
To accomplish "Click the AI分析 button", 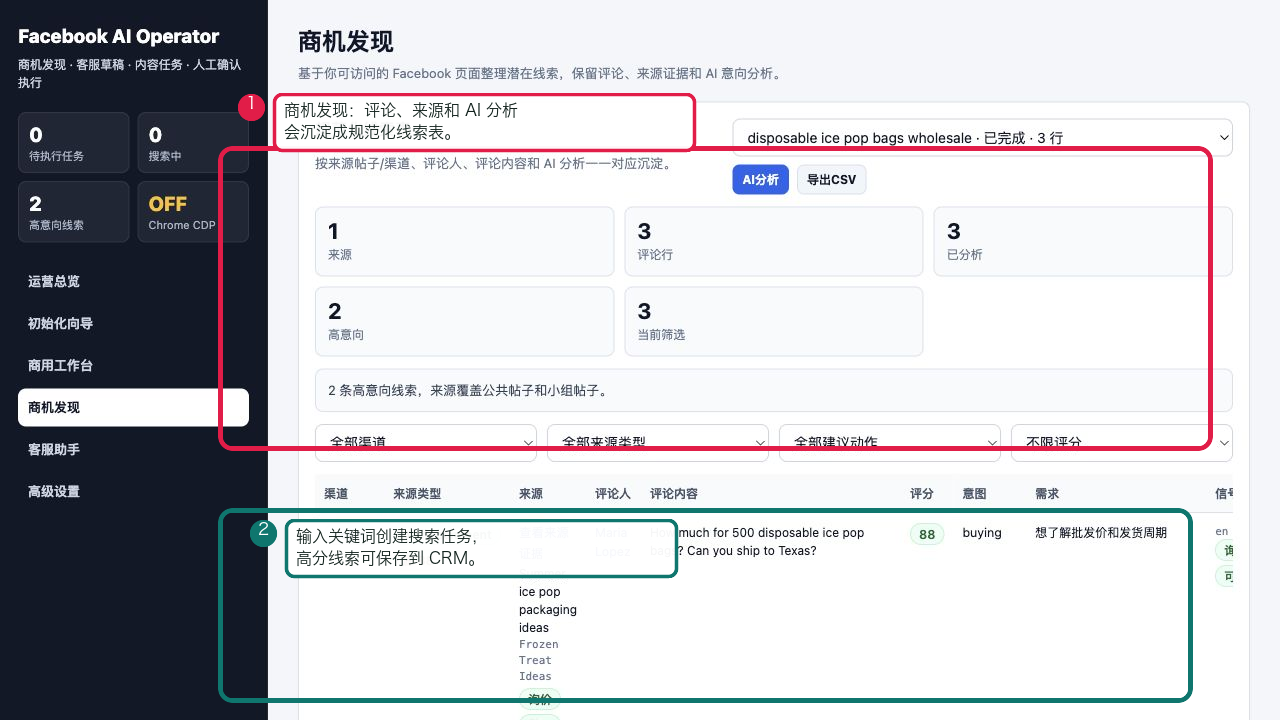I will click(760, 180).
